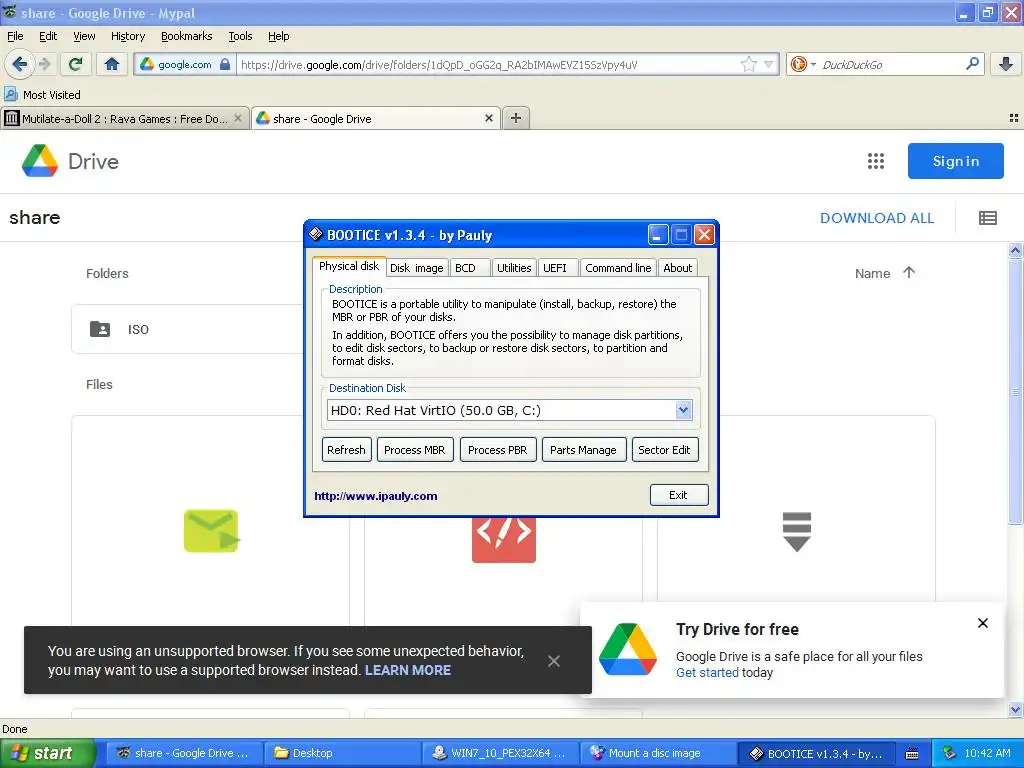
Task: Open the gray download-arrow file thumbnail
Action: point(797,532)
